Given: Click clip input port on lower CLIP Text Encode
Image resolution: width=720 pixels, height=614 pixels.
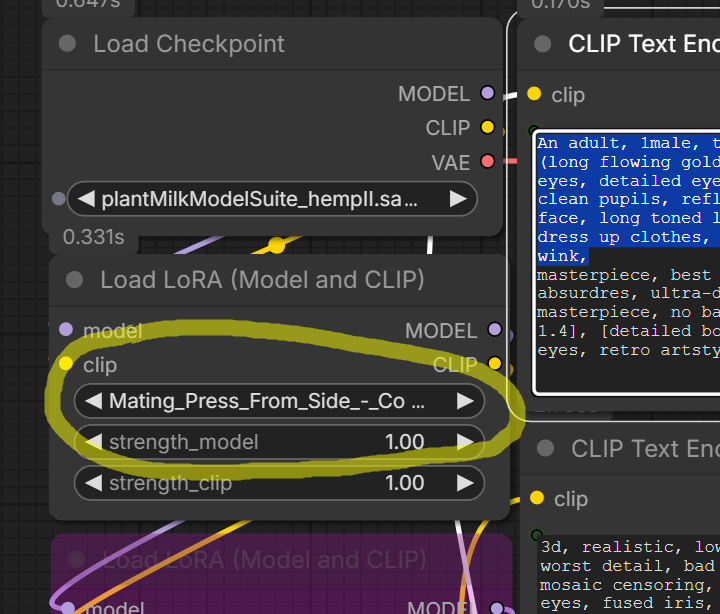Looking at the screenshot, I should tap(537, 498).
